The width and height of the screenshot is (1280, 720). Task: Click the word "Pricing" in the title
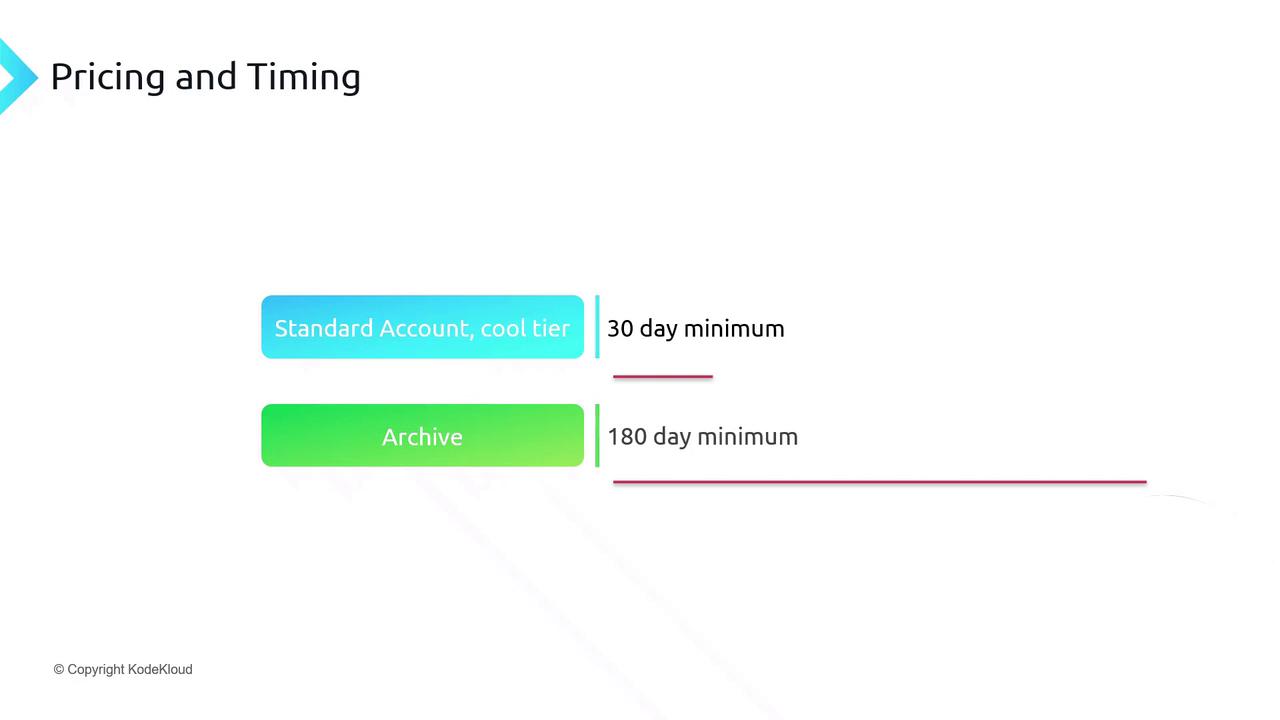[107, 77]
